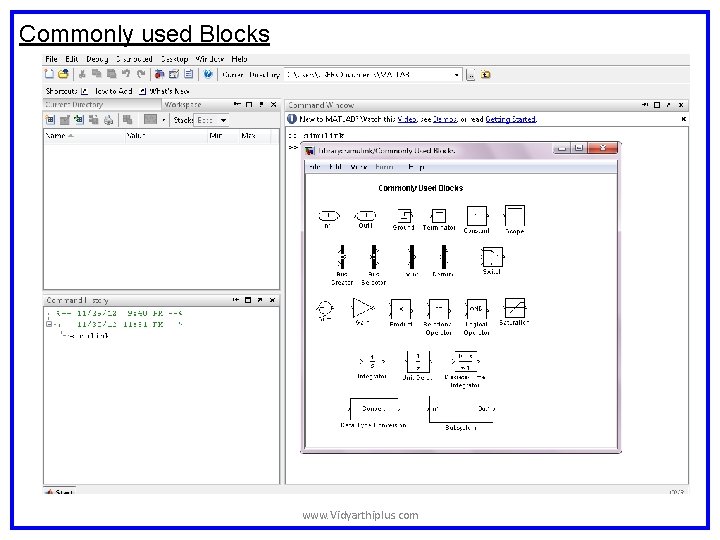The image size is (720, 540).
Task: Go up one directory level icon
Action: click(x=485, y=74)
